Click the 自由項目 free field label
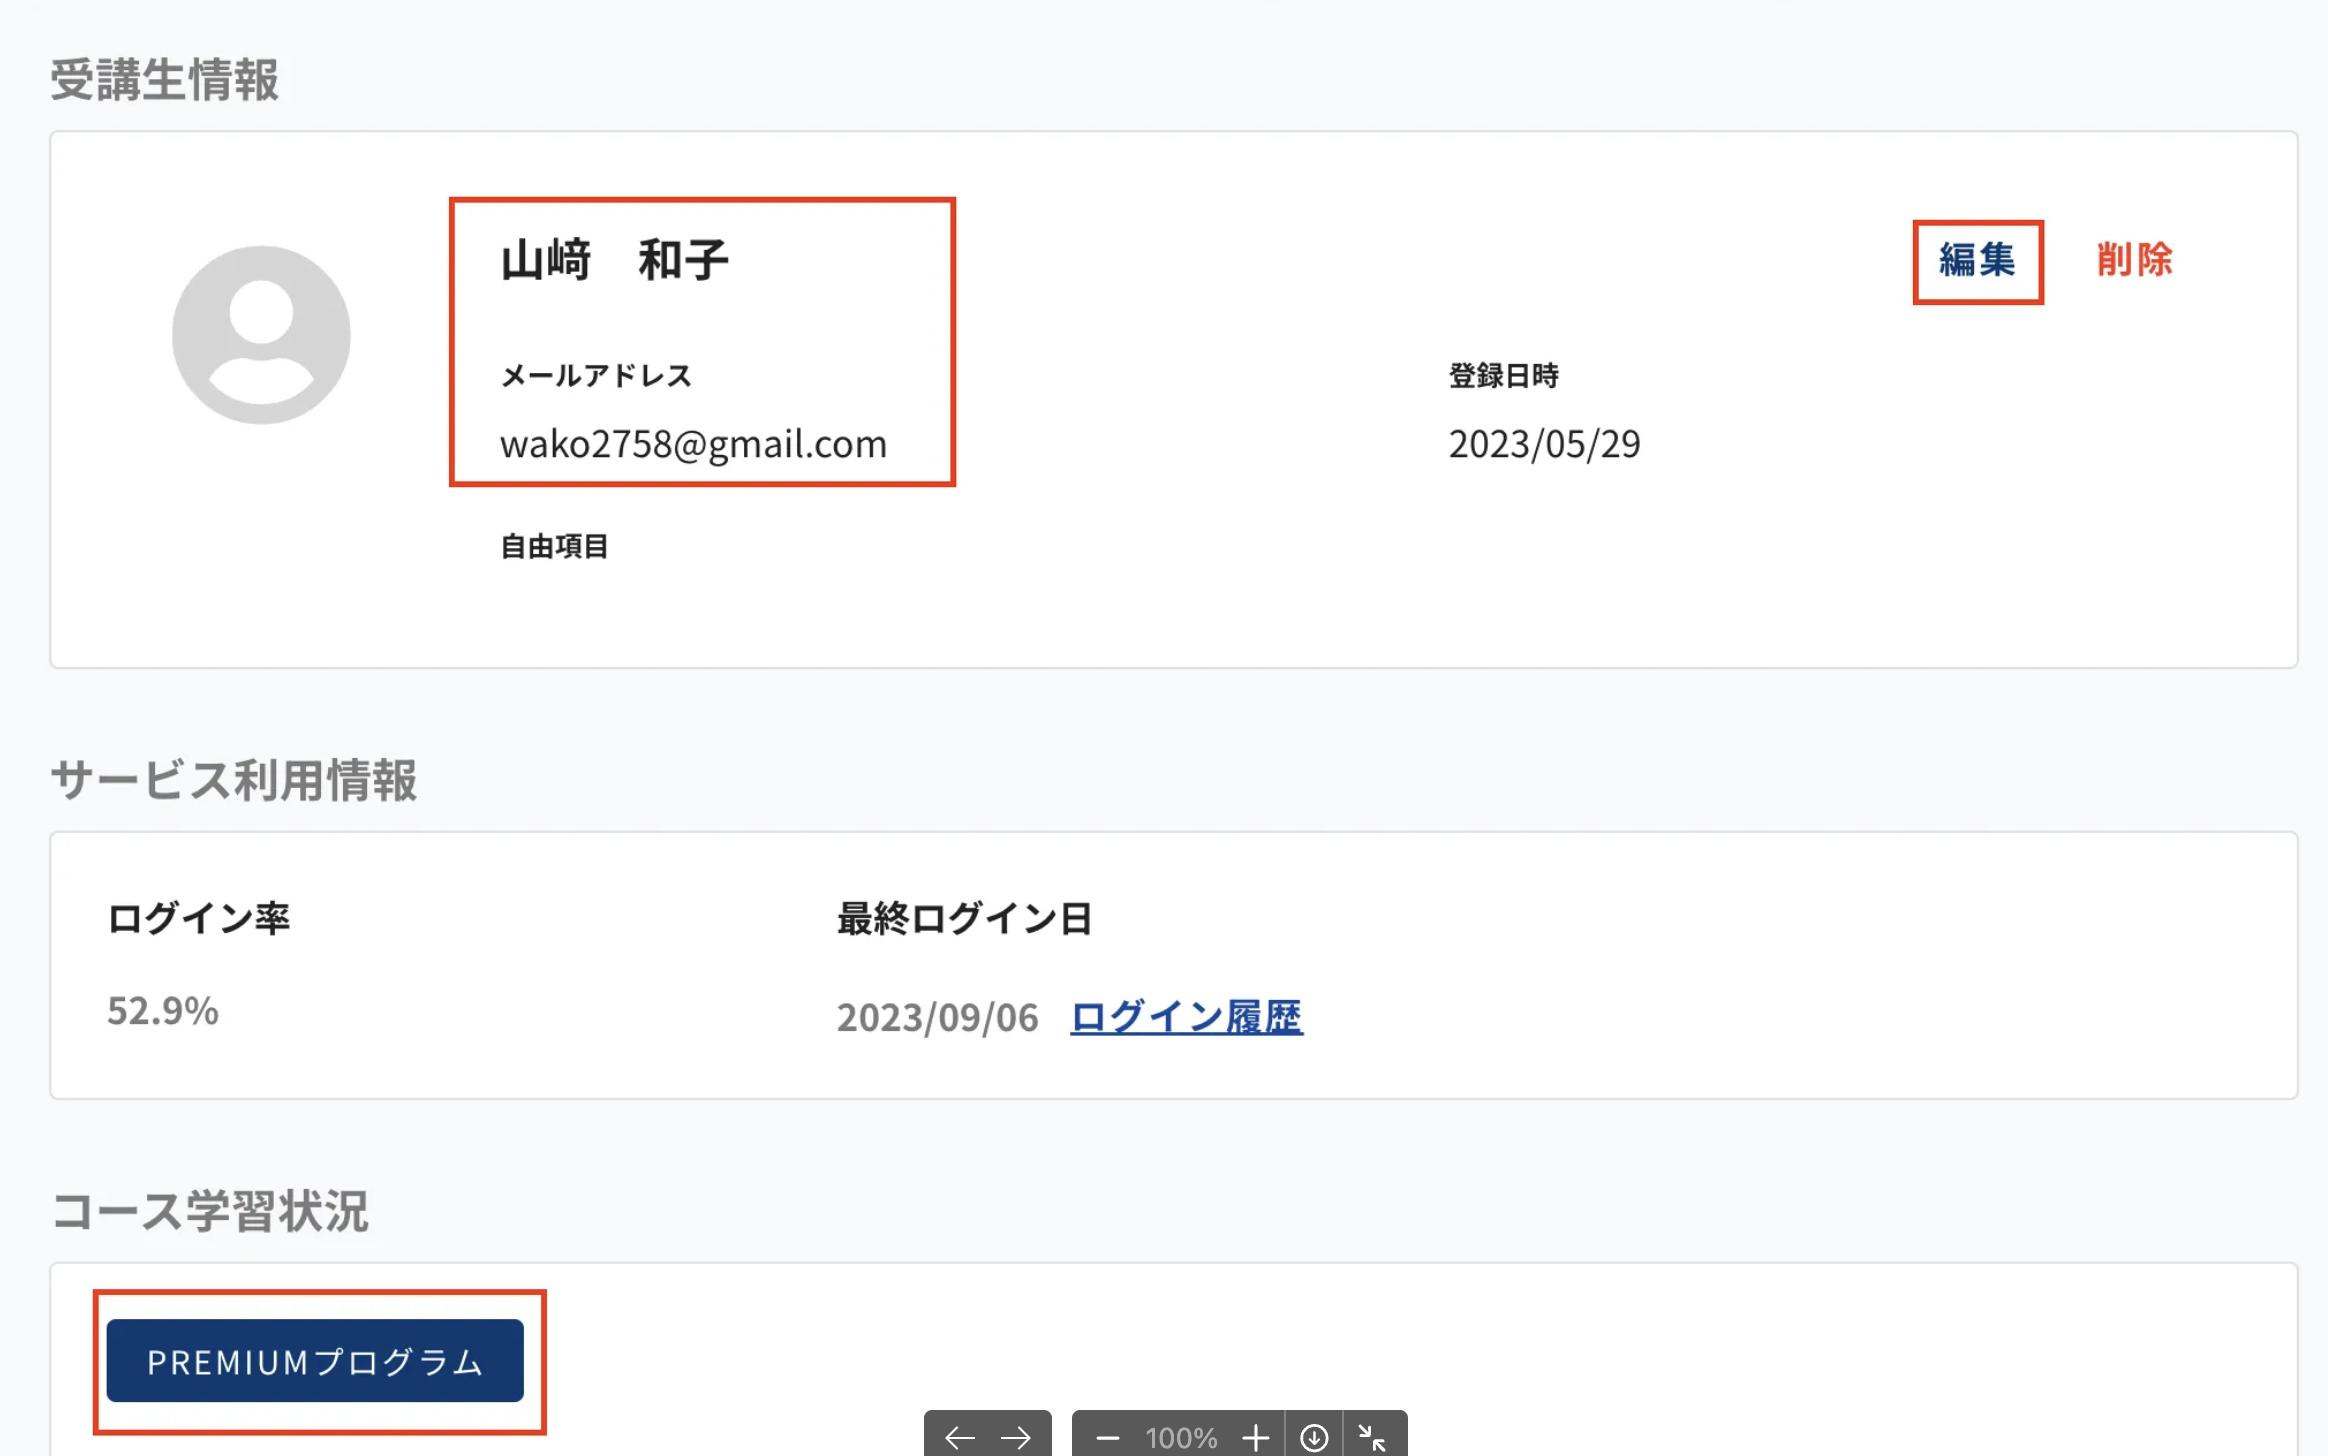Screen dimensions: 2328x1456 point(554,546)
